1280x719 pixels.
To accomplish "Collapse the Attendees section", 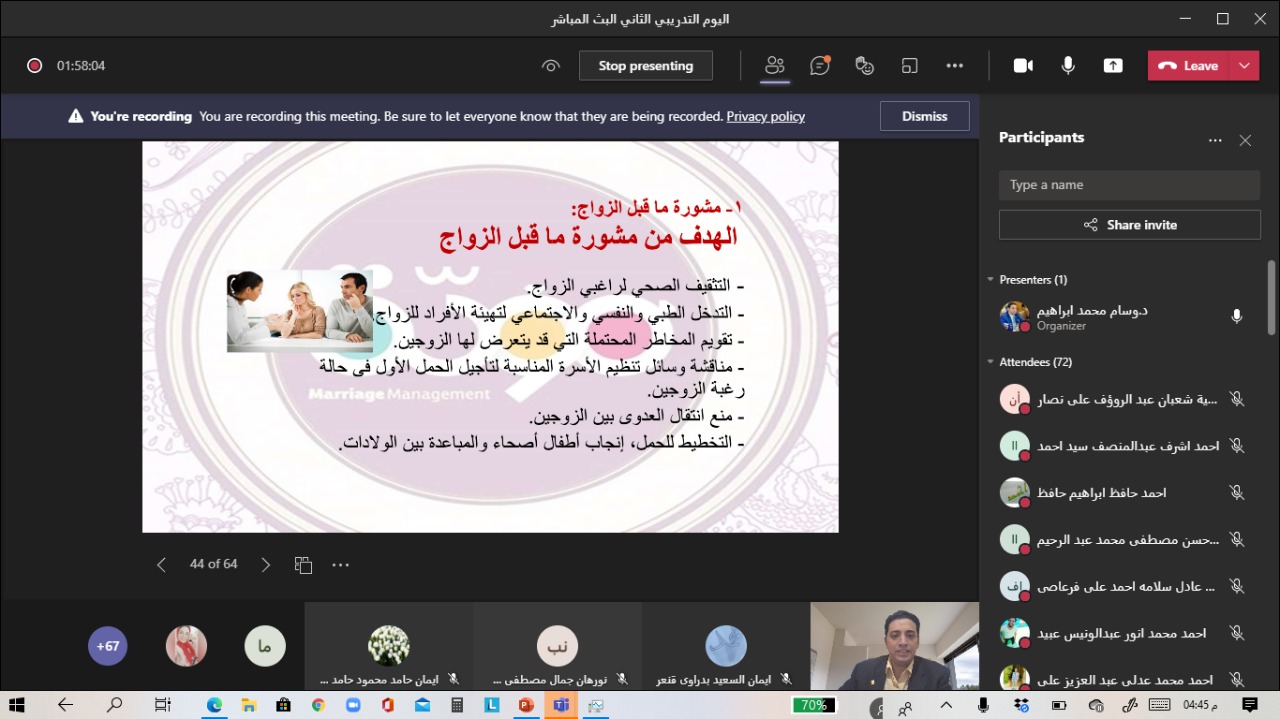I will (991, 362).
